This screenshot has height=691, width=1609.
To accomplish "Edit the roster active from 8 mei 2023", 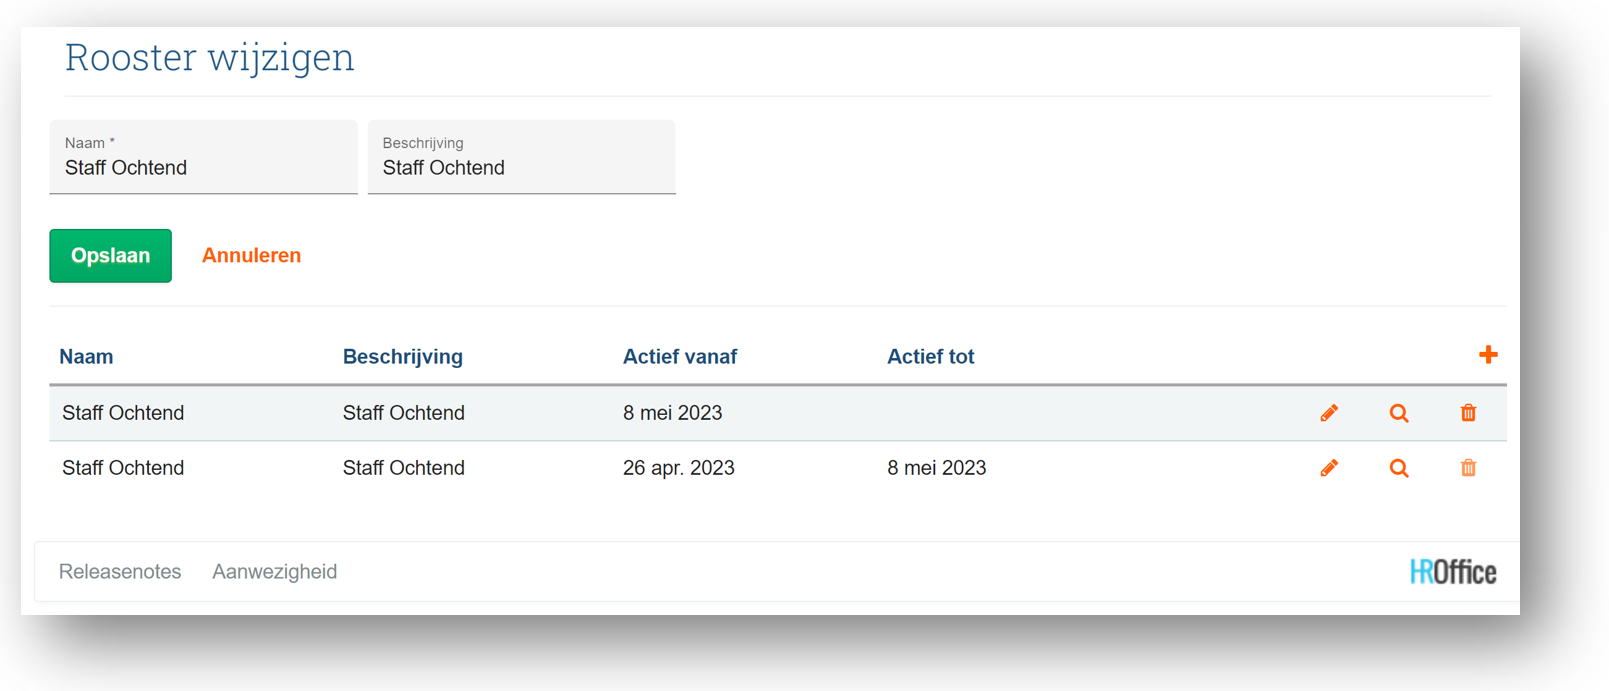I will 1329,413.
